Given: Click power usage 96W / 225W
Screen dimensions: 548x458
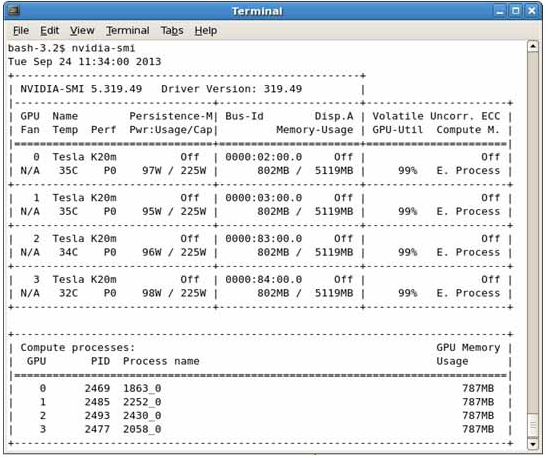Looking at the screenshot, I should (x=174, y=252).
